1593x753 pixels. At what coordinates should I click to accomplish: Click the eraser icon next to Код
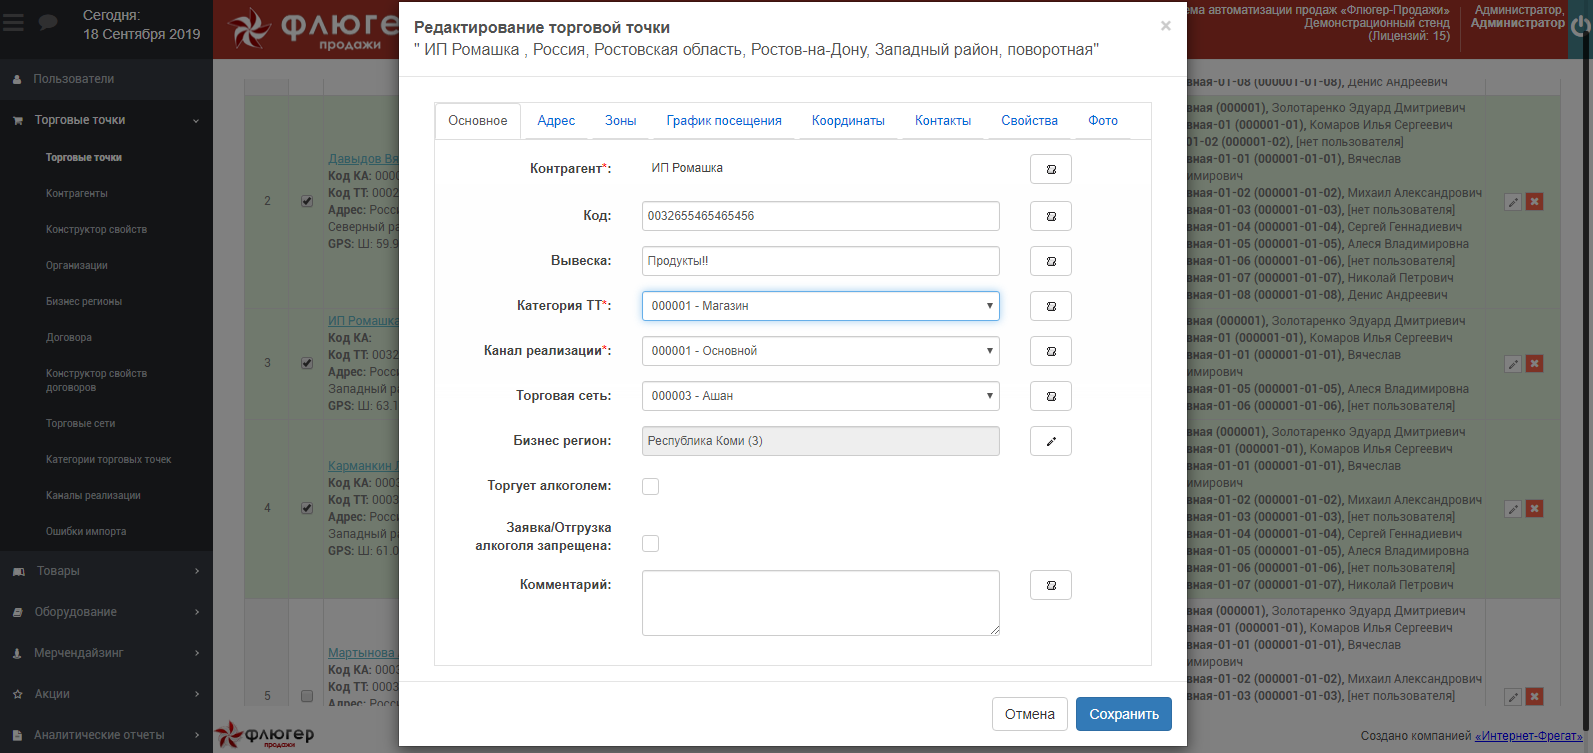[1050, 216]
